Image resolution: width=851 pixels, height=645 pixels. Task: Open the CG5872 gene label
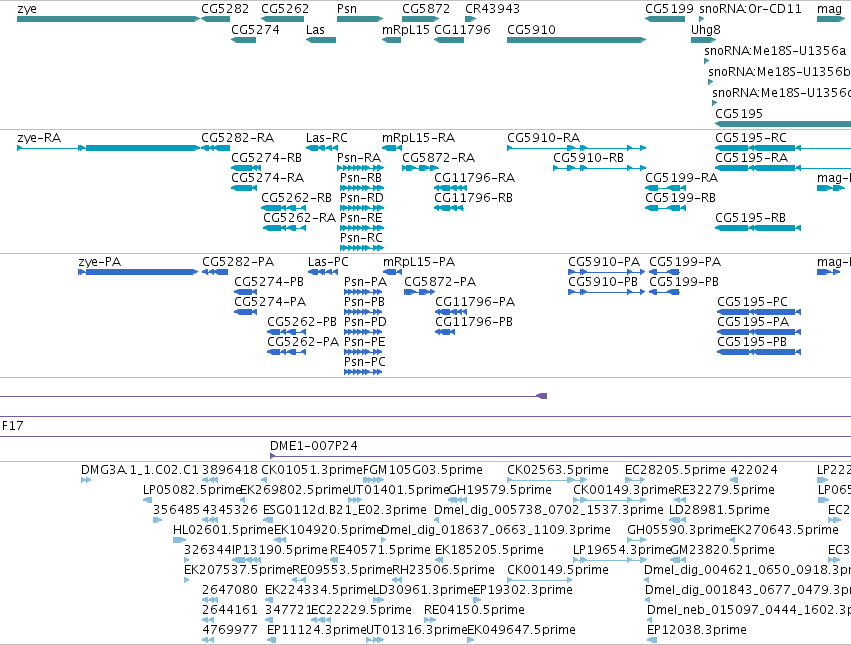[426, 9]
